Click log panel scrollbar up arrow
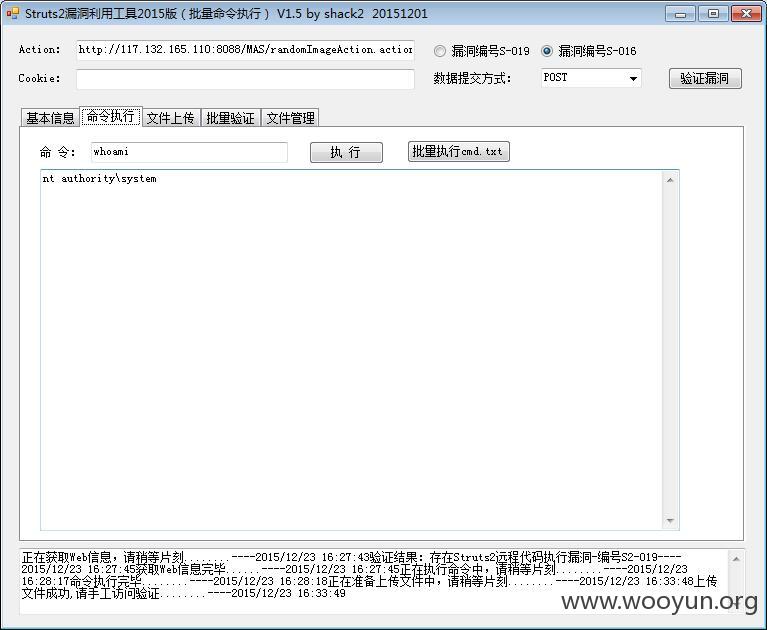The image size is (767, 630). 736,559
